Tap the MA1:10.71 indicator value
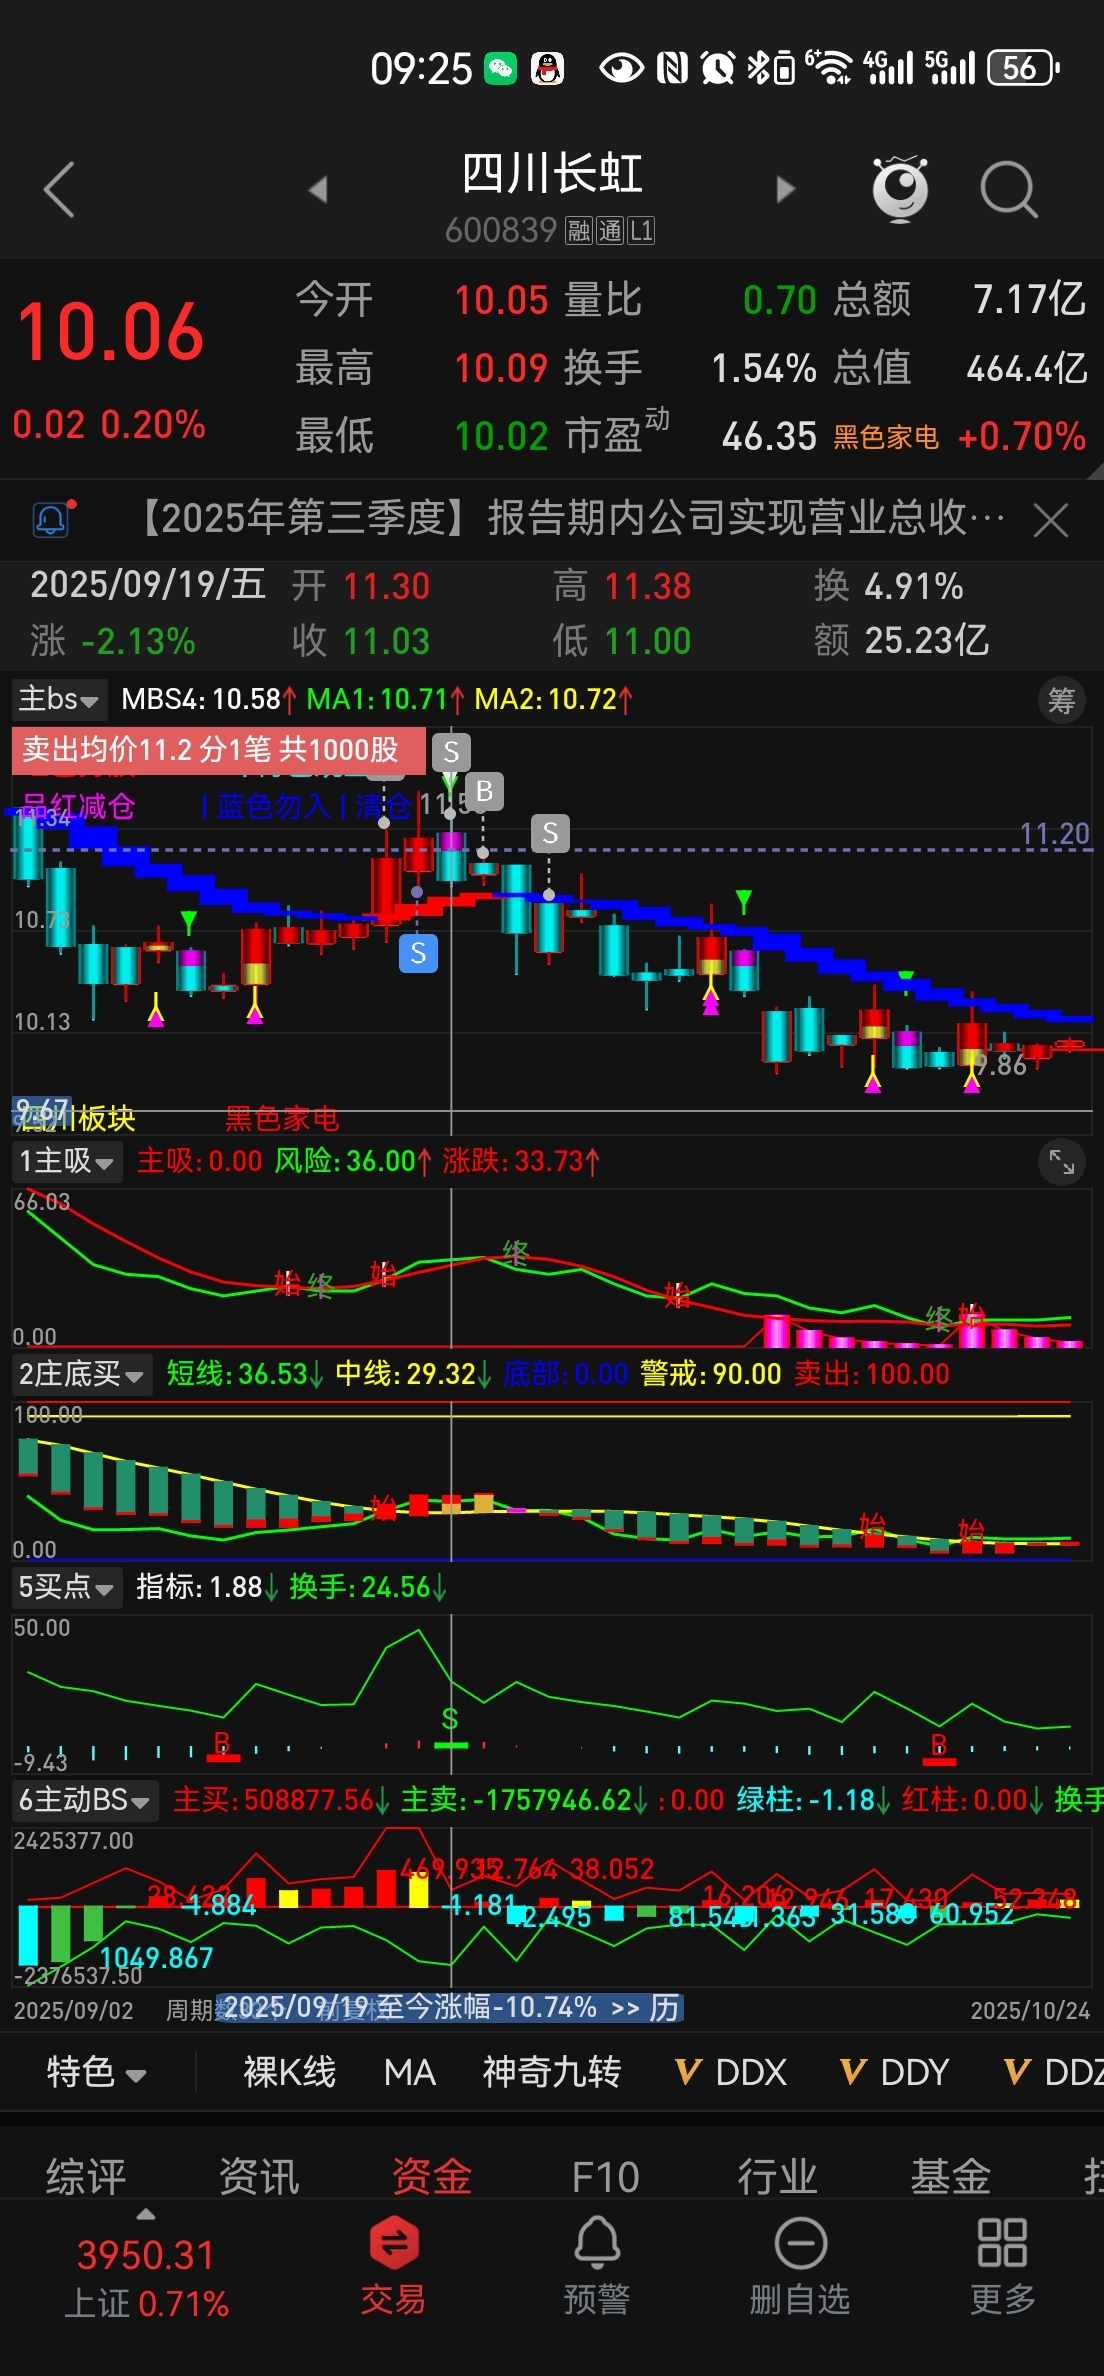 (x=385, y=699)
